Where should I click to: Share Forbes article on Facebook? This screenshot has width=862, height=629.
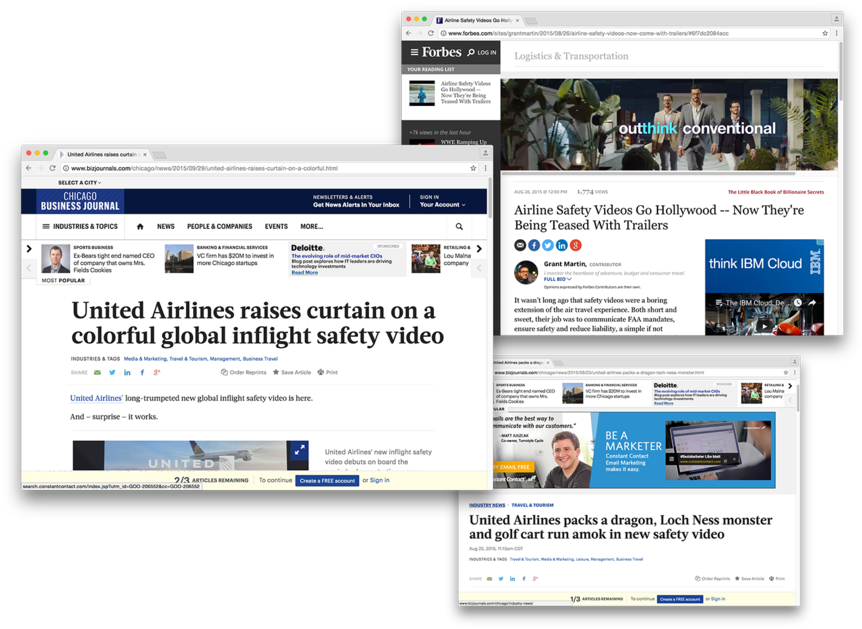534,245
